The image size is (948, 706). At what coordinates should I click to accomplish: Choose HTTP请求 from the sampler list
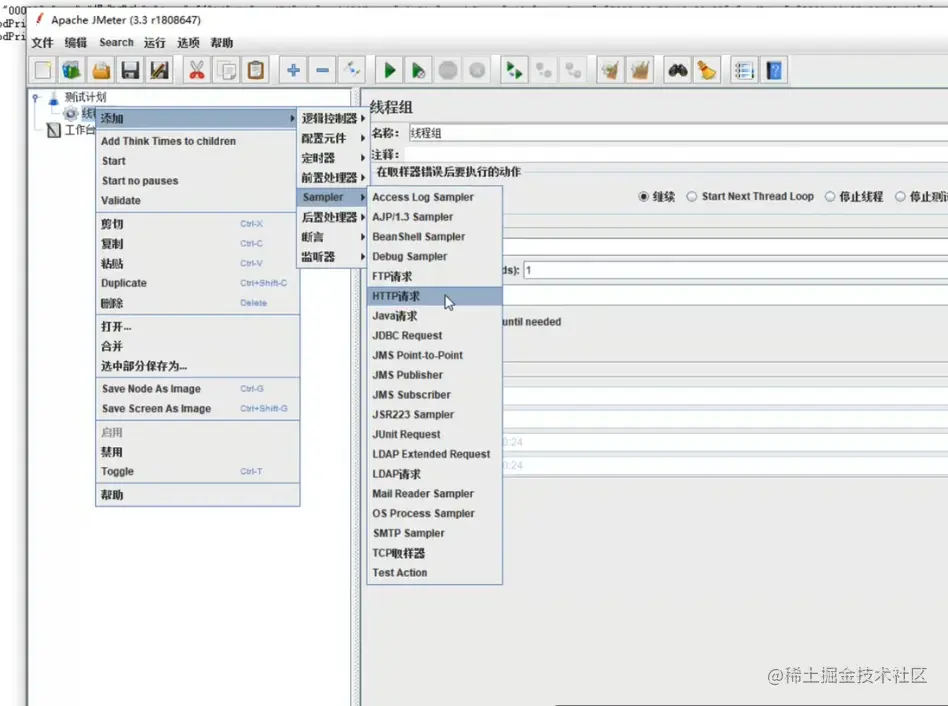click(435, 296)
